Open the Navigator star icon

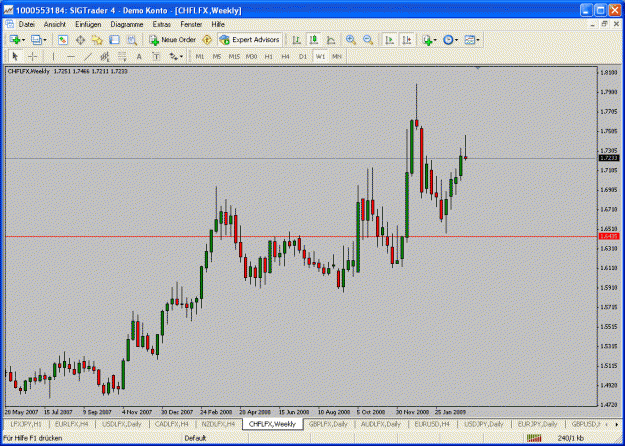point(97,40)
